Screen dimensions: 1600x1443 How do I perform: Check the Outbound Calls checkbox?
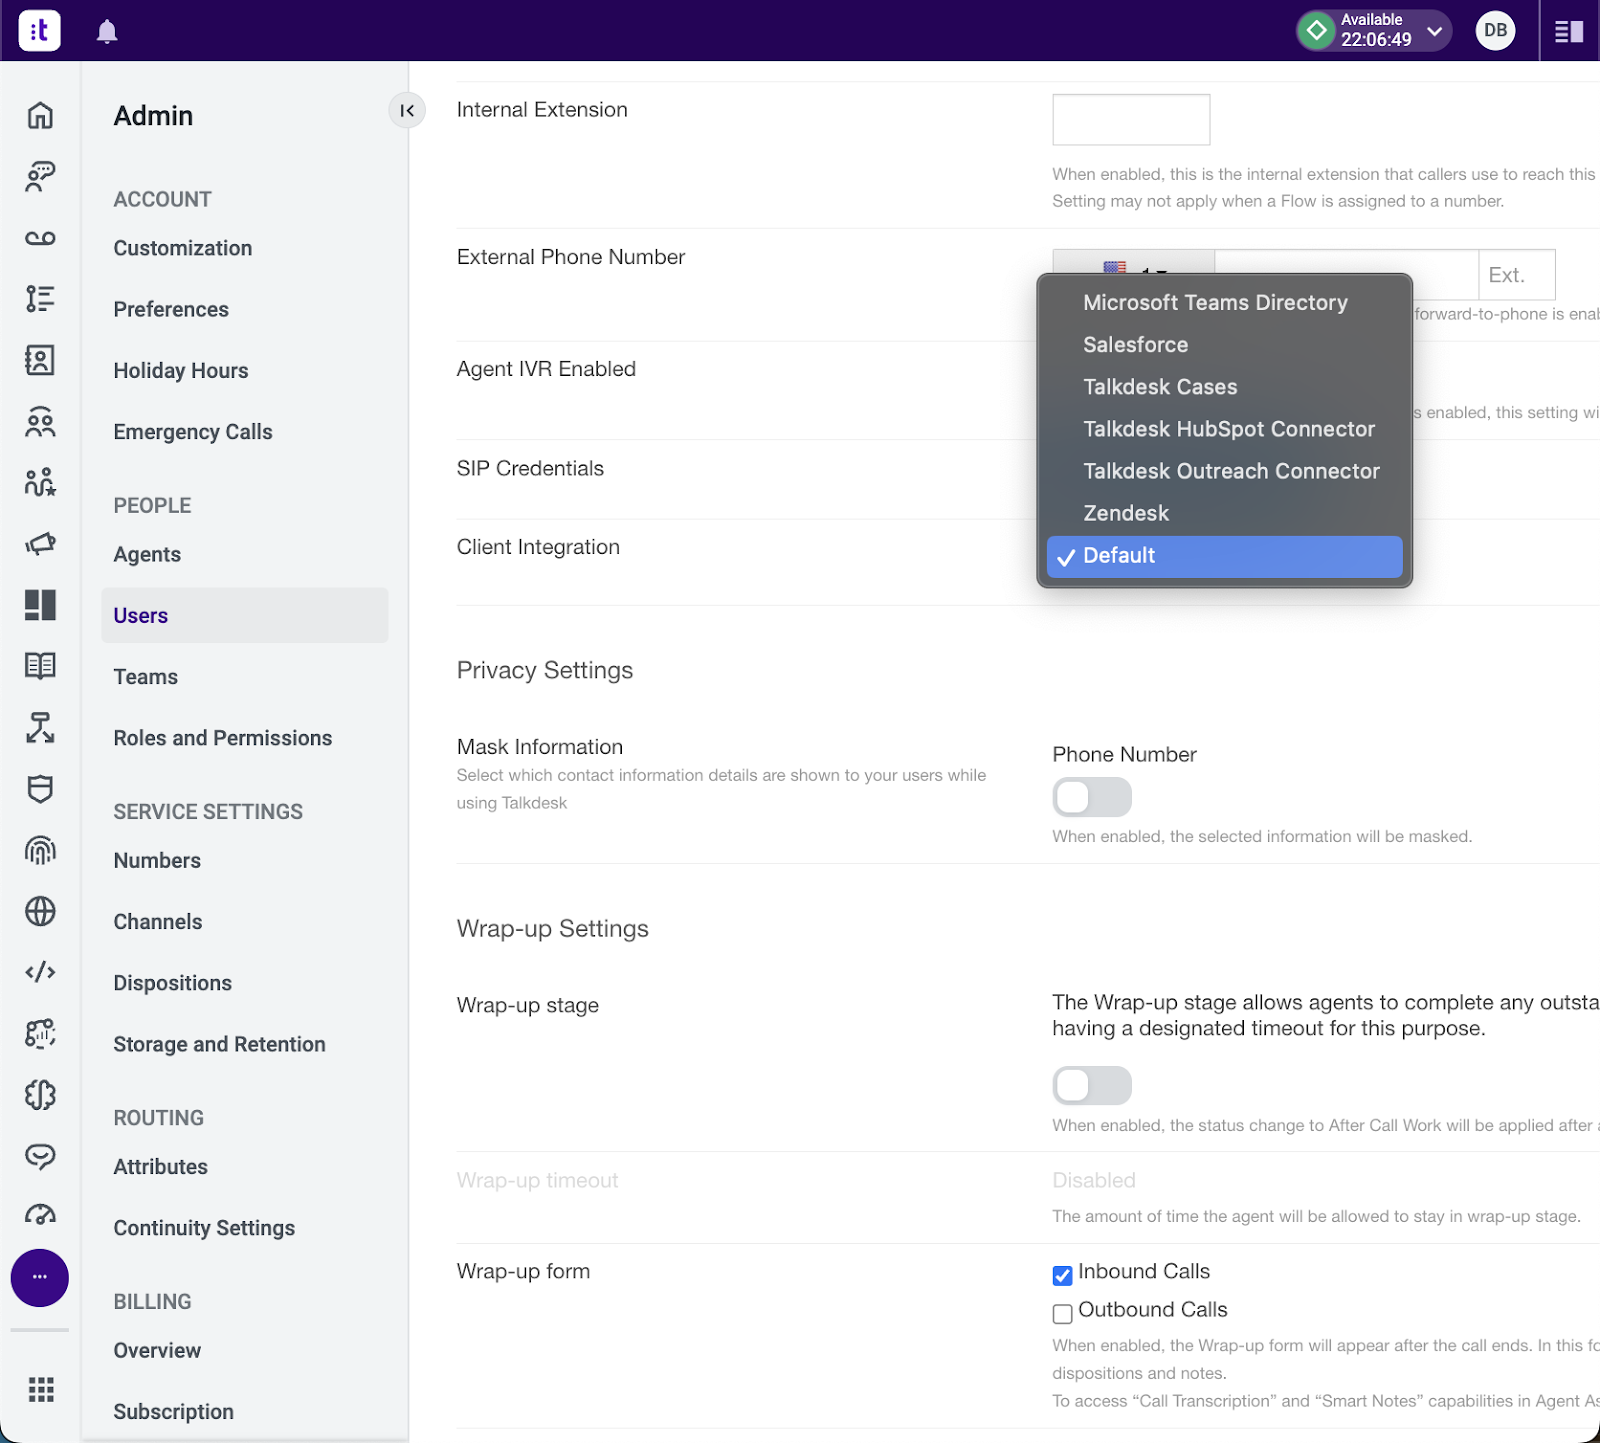(1062, 1313)
